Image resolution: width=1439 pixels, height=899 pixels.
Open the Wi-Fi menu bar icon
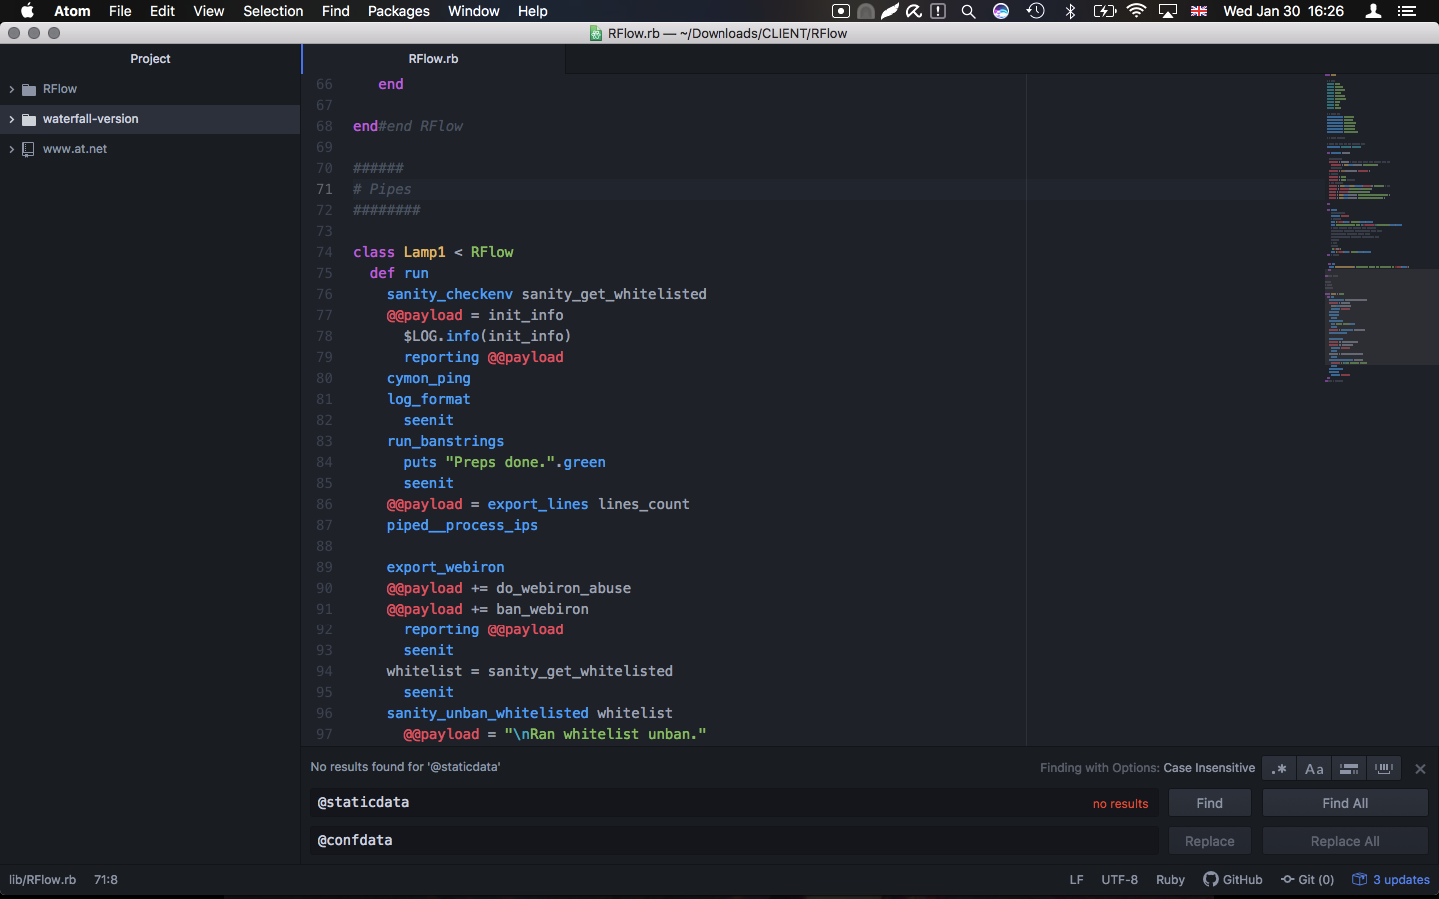click(x=1136, y=11)
